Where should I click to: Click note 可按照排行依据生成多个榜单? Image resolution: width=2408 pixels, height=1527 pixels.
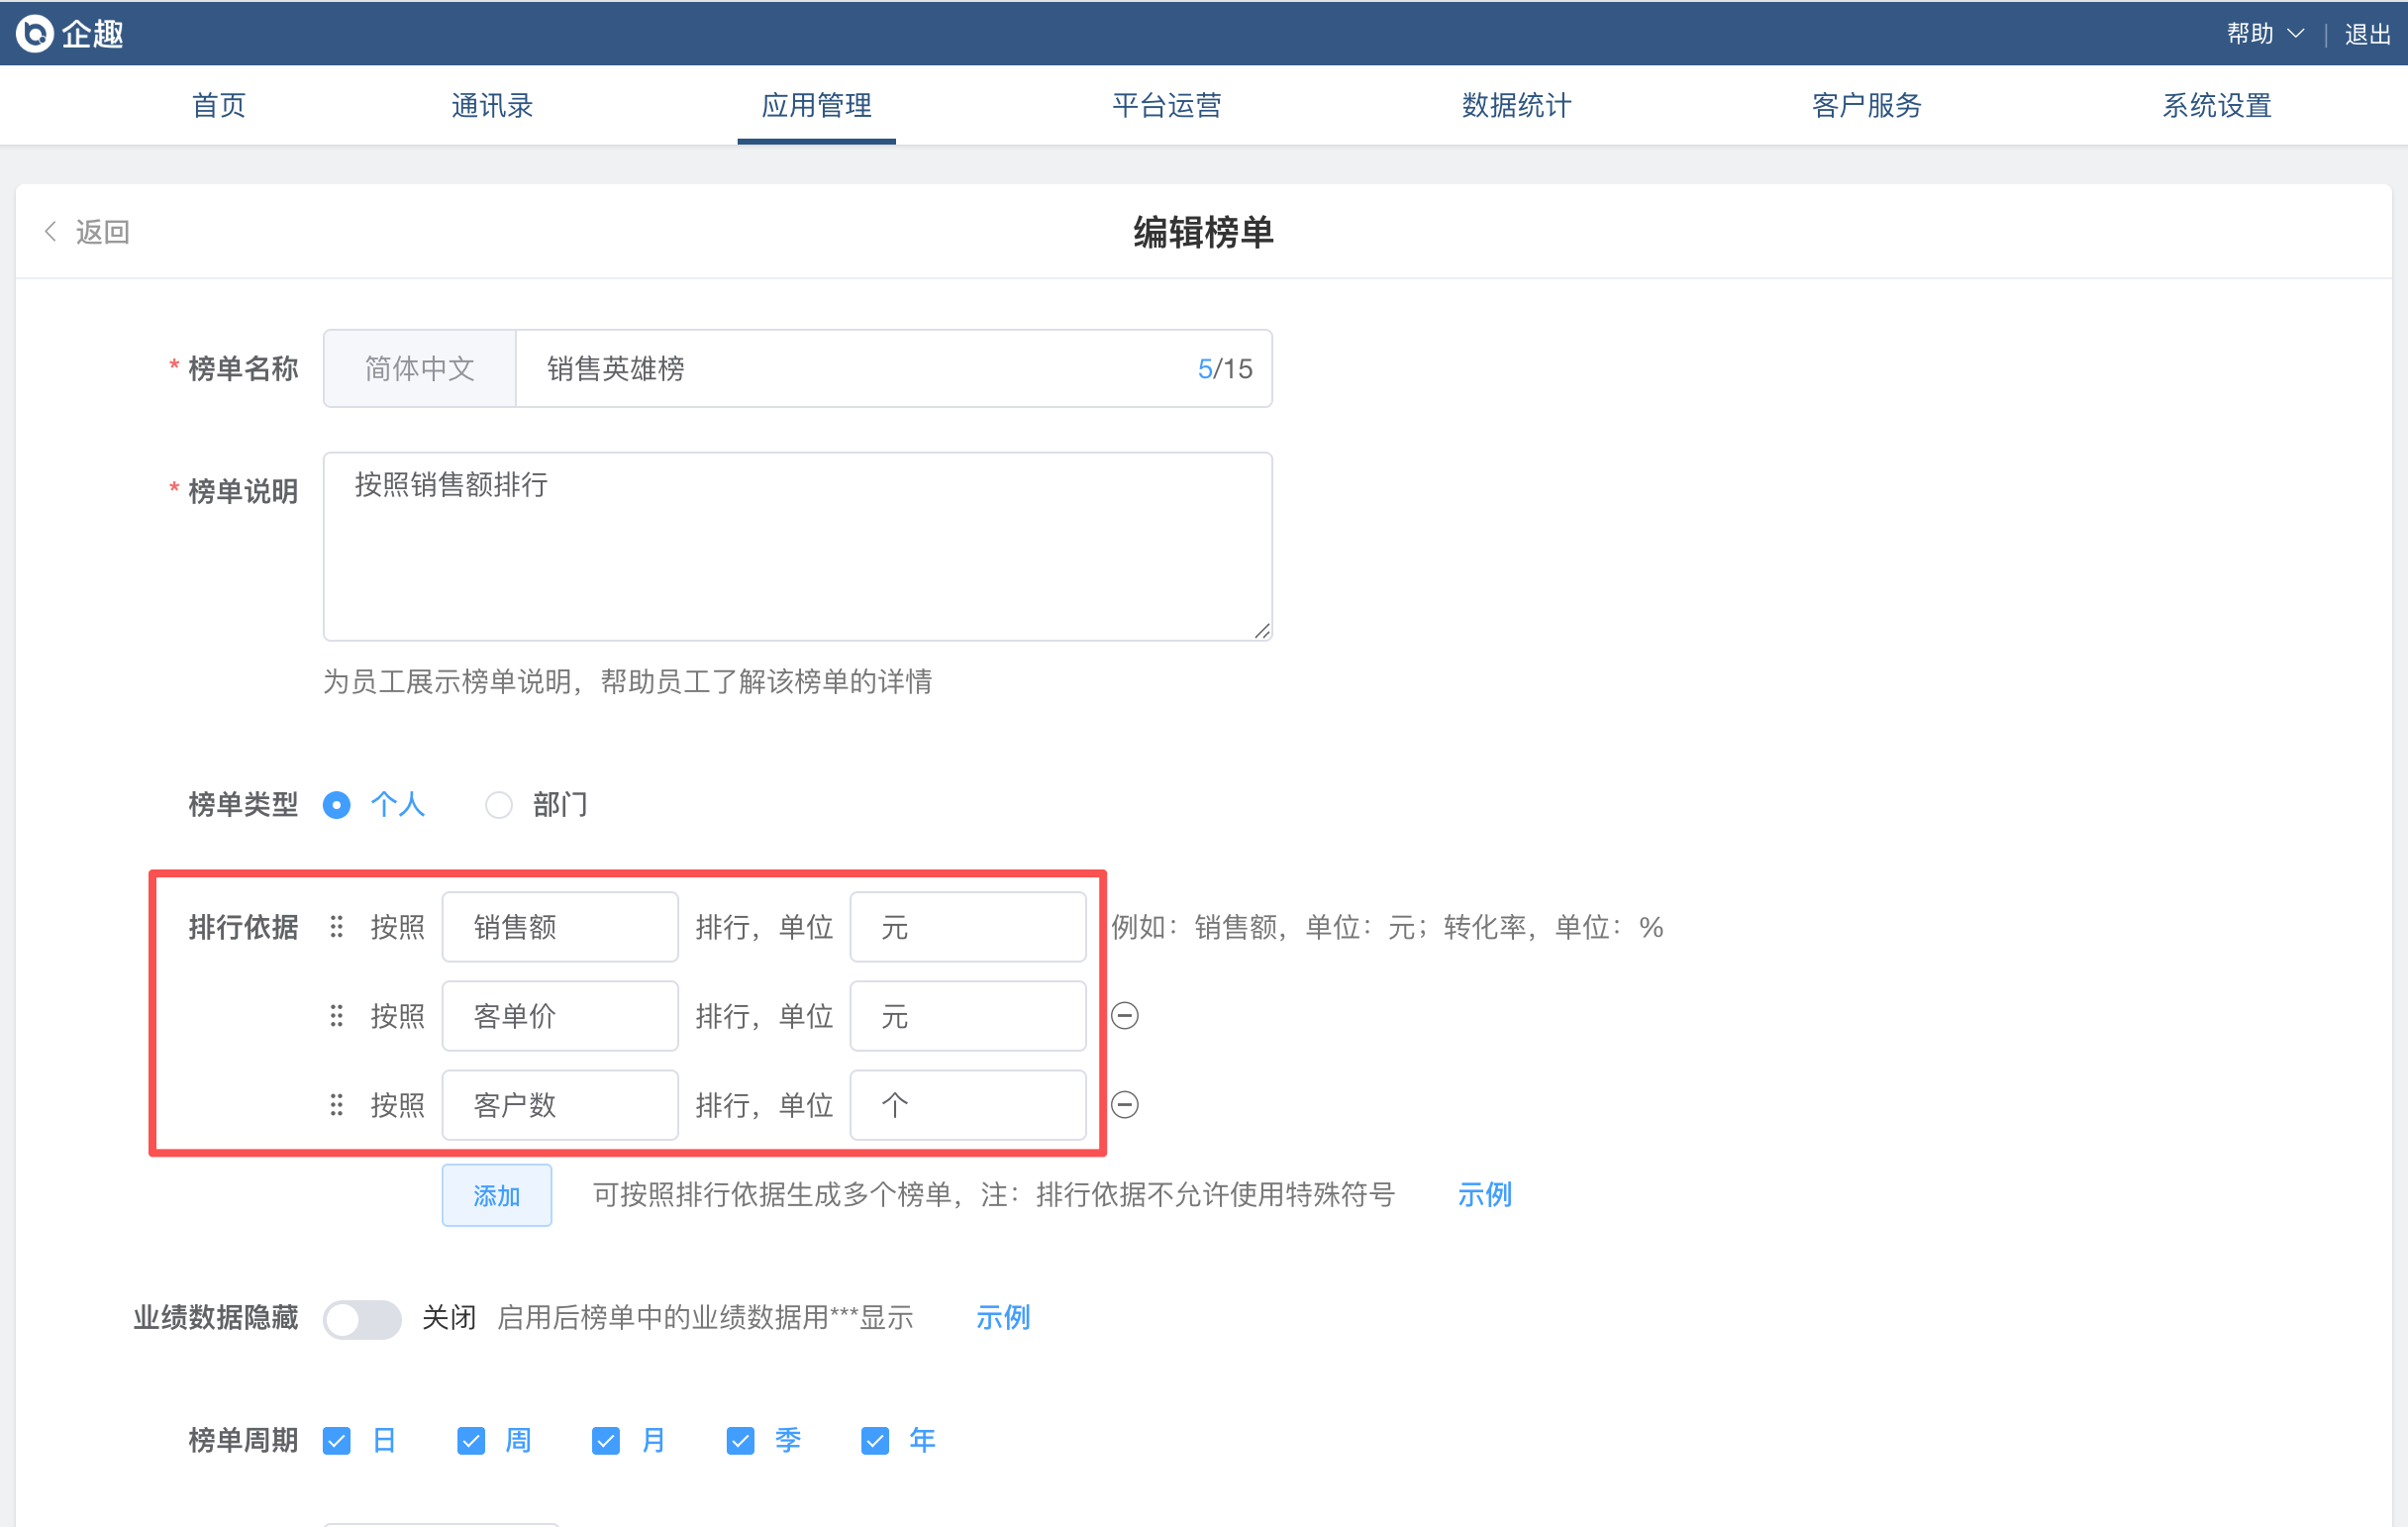[994, 1195]
